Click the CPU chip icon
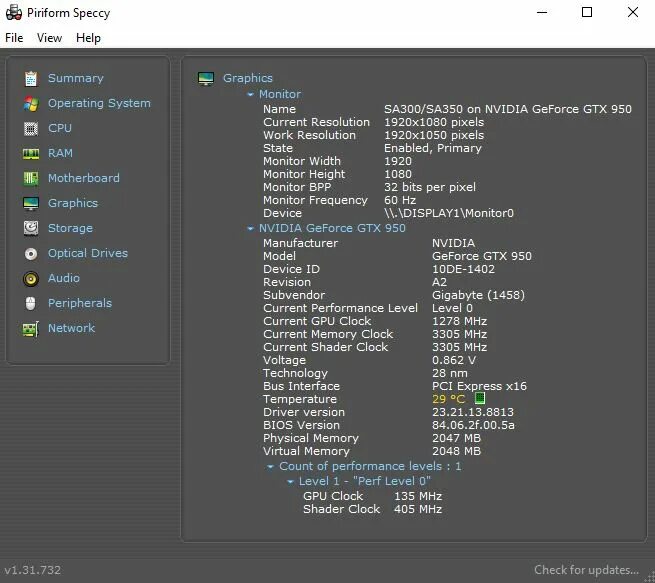This screenshot has height=583, width=655. tap(31, 129)
